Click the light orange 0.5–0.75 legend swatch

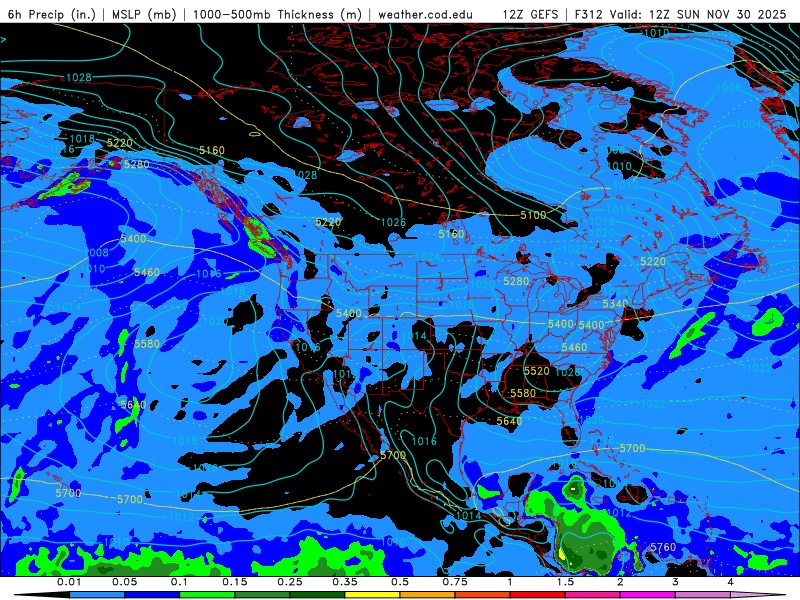[428, 595]
